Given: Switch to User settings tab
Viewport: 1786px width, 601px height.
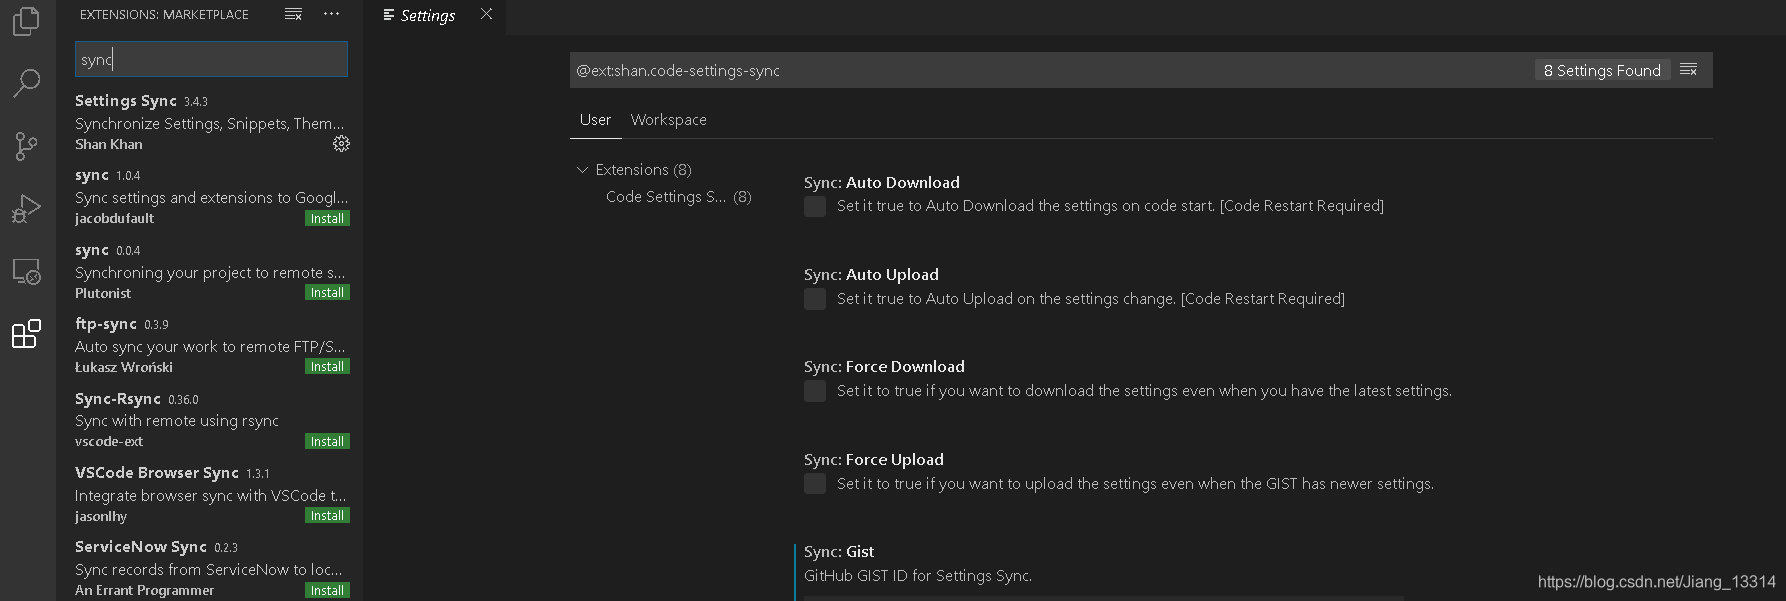Looking at the screenshot, I should pyautogui.click(x=595, y=120).
